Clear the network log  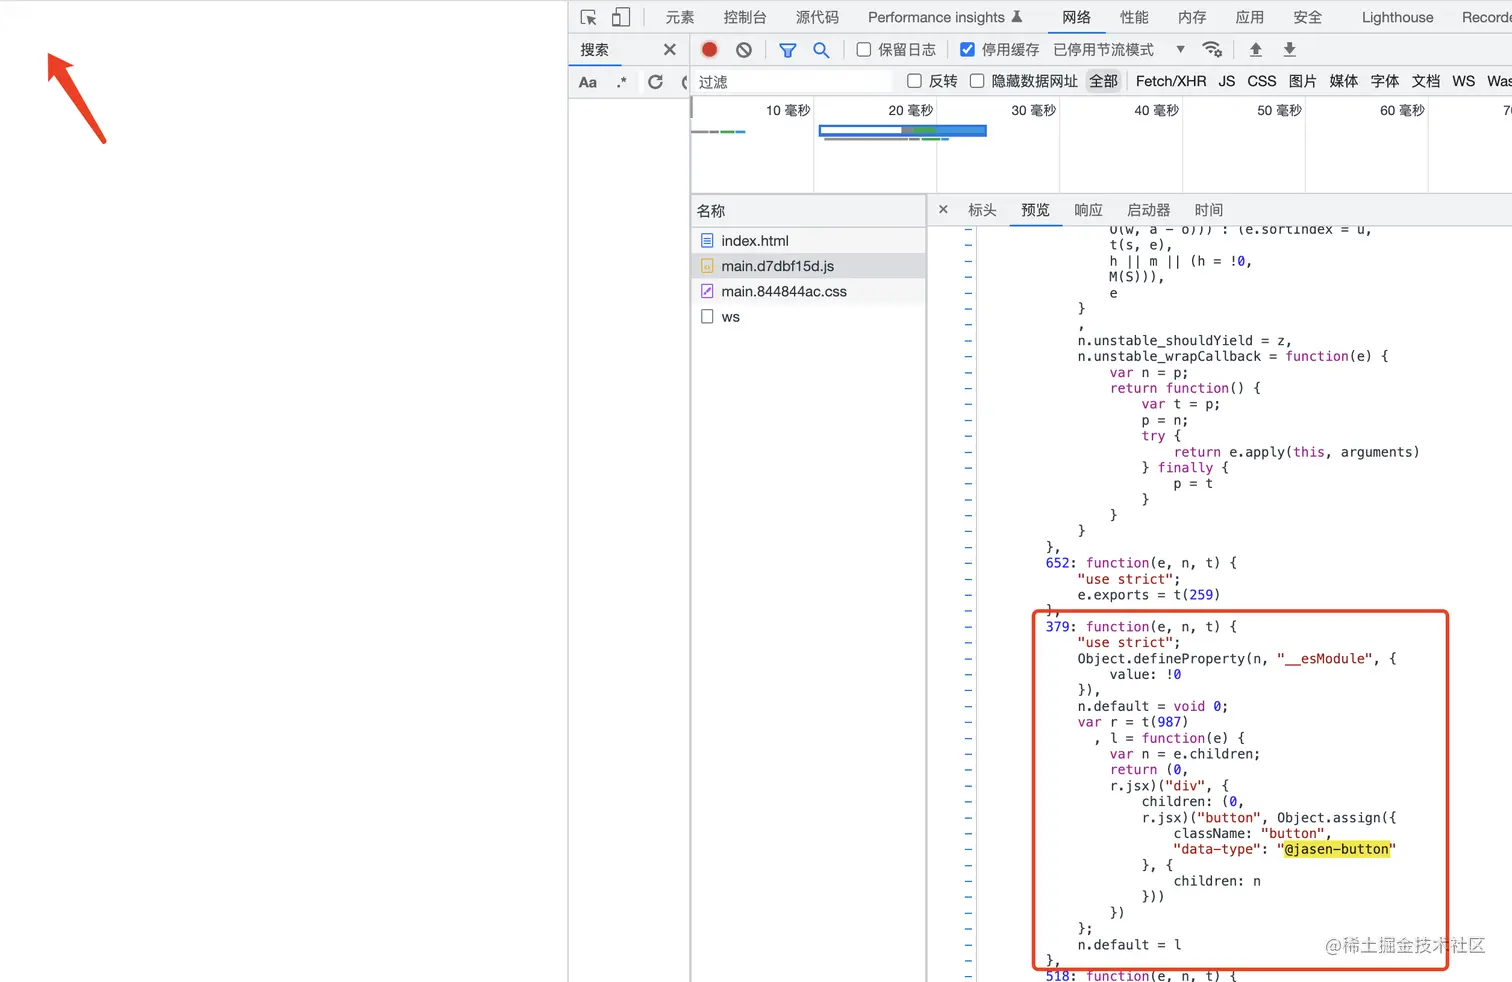pyautogui.click(x=743, y=49)
